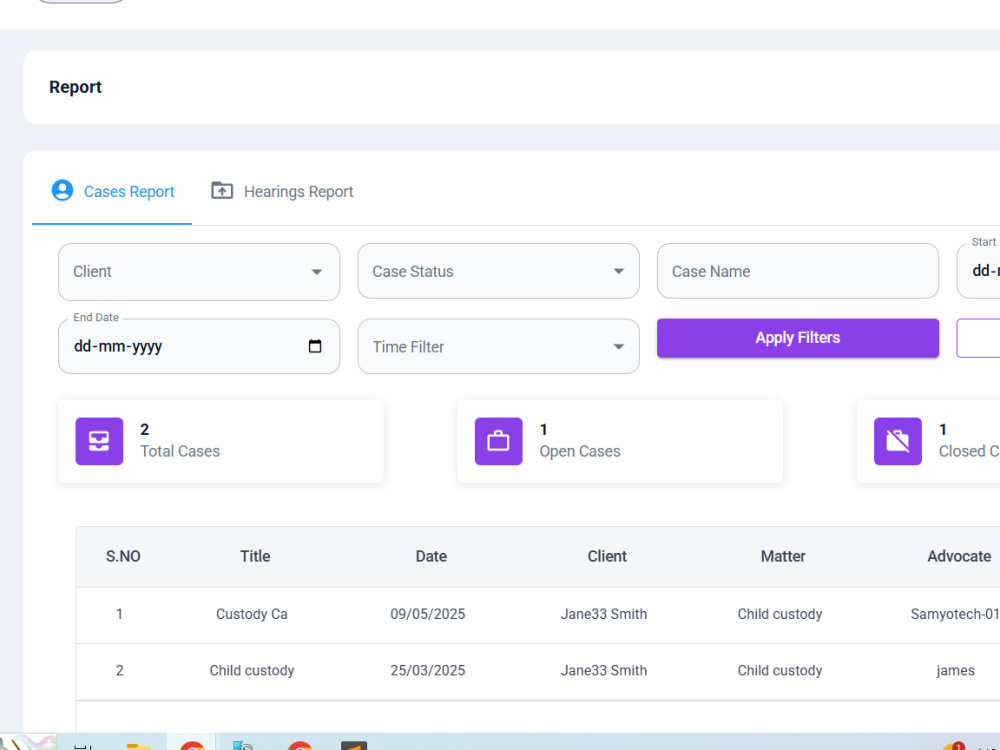The width and height of the screenshot is (1000, 750).
Task: Click the date 09/05/2025
Action: coord(428,614)
